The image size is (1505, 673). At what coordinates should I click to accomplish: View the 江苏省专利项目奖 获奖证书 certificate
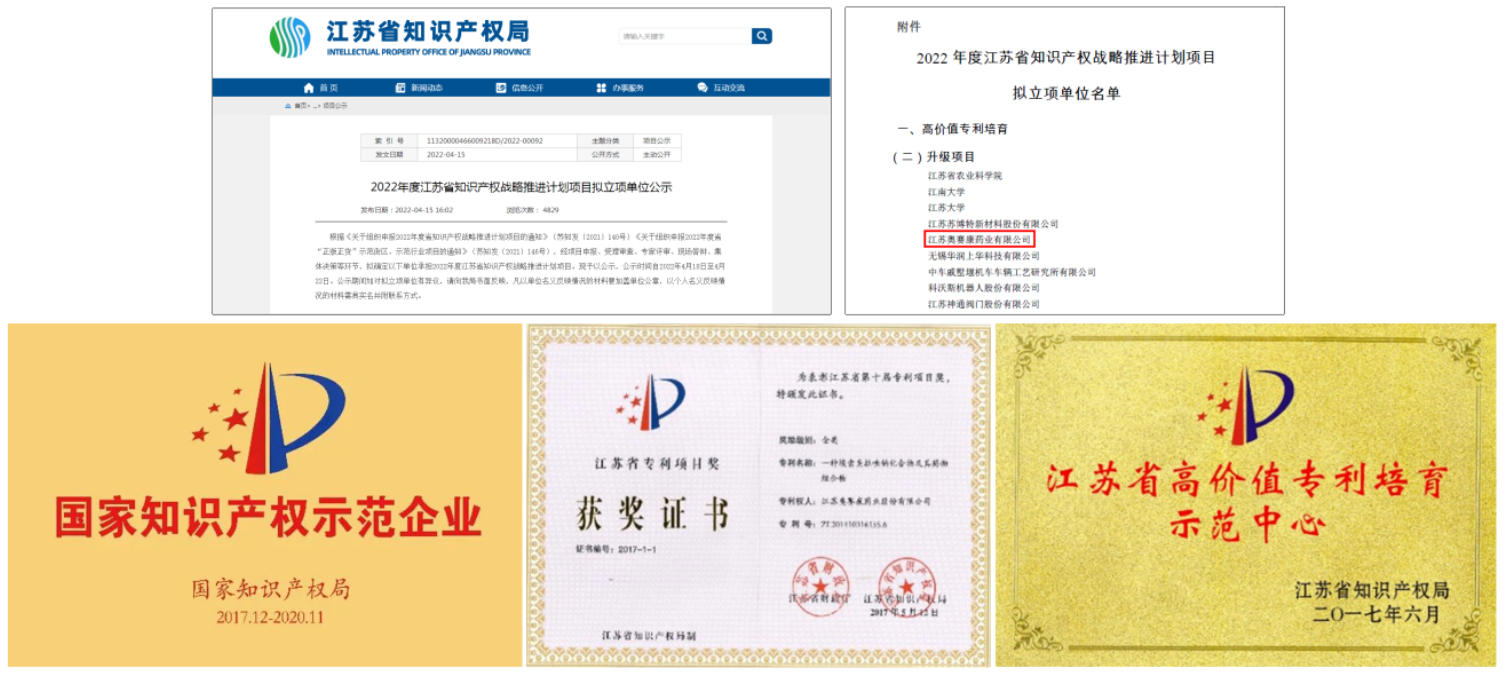tap(753, 495)
